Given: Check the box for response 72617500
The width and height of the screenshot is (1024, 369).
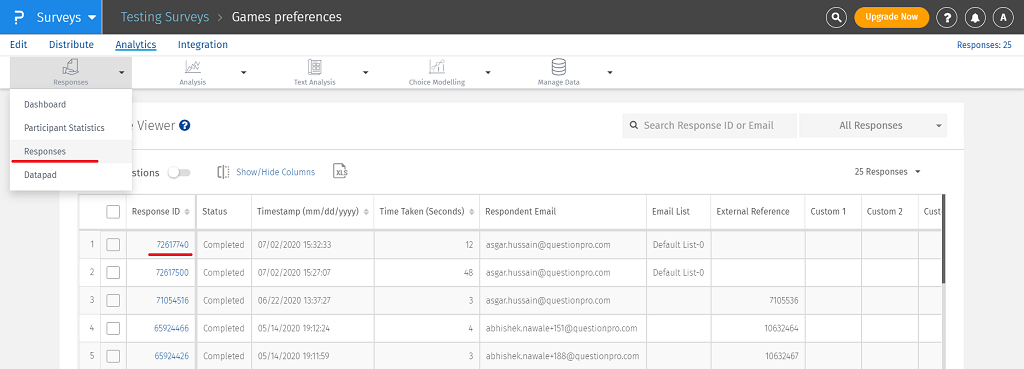Looking at the screenshot, I should [113, 273].
